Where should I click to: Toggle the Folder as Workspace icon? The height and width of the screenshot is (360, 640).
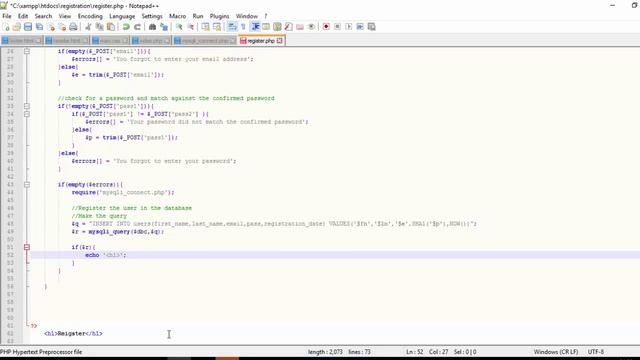click(x=300, y=27)
